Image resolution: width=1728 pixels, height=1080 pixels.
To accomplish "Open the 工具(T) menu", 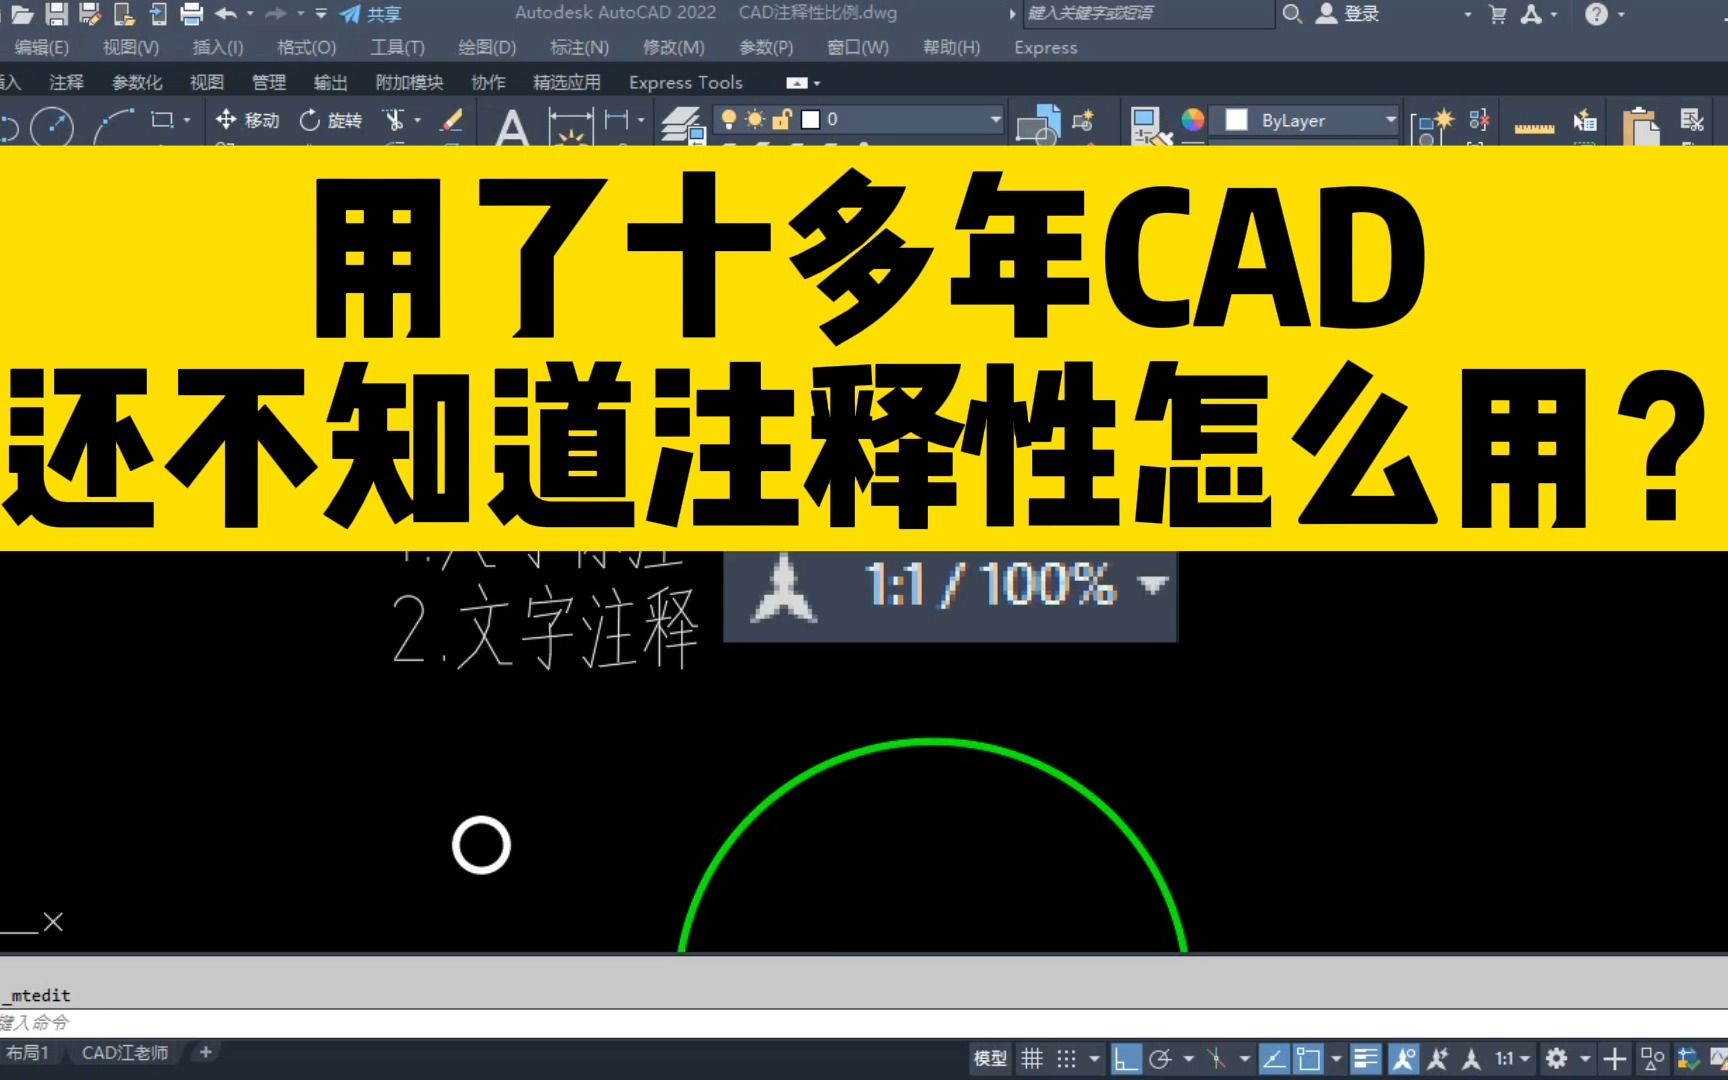I will coord(397,47).
